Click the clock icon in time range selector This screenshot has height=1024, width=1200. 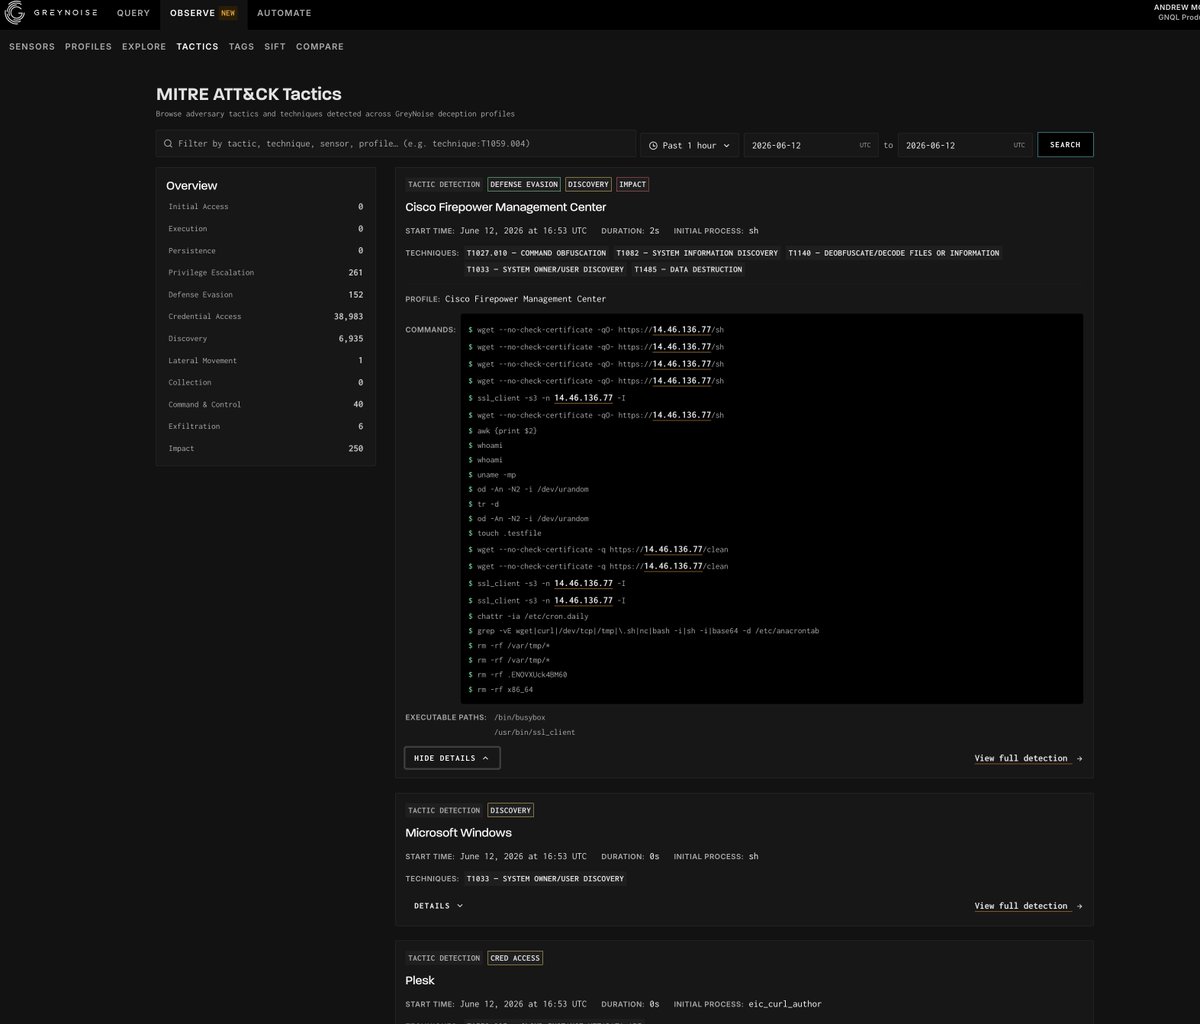pos(654,145)
